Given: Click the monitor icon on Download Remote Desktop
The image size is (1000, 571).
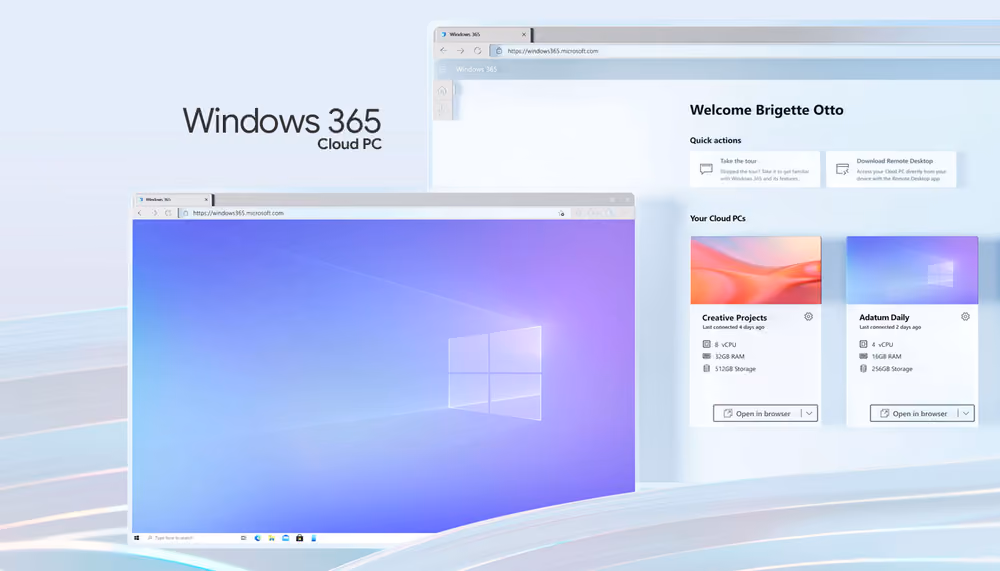Looking at the screenshot, I should point(842,169).
